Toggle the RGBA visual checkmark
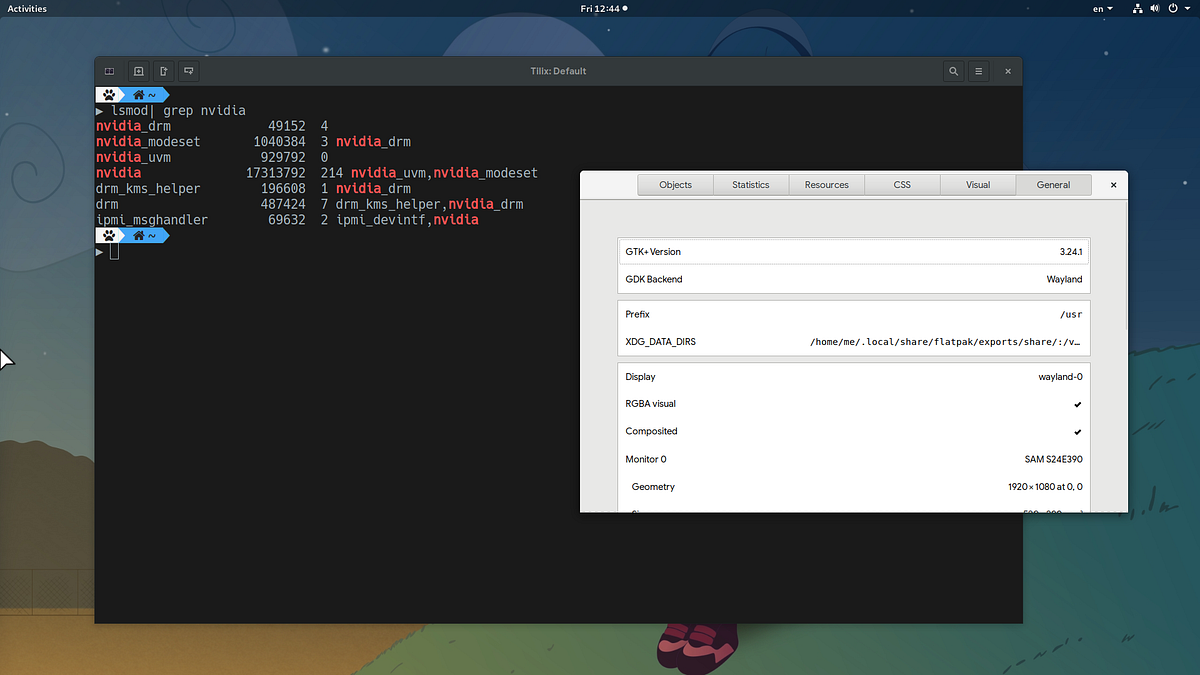Viewport: 1200px width, 675px height. pyautogui.click(x=1076, y=404)
